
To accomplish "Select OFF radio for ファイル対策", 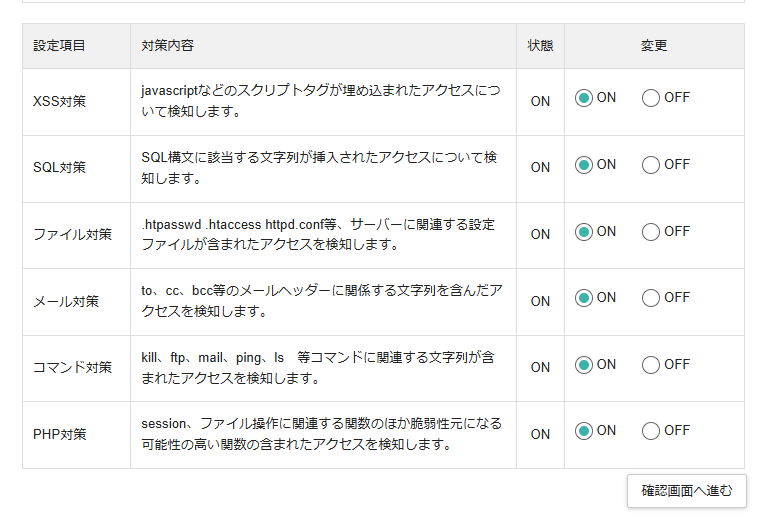I will (x=651, y=231).
